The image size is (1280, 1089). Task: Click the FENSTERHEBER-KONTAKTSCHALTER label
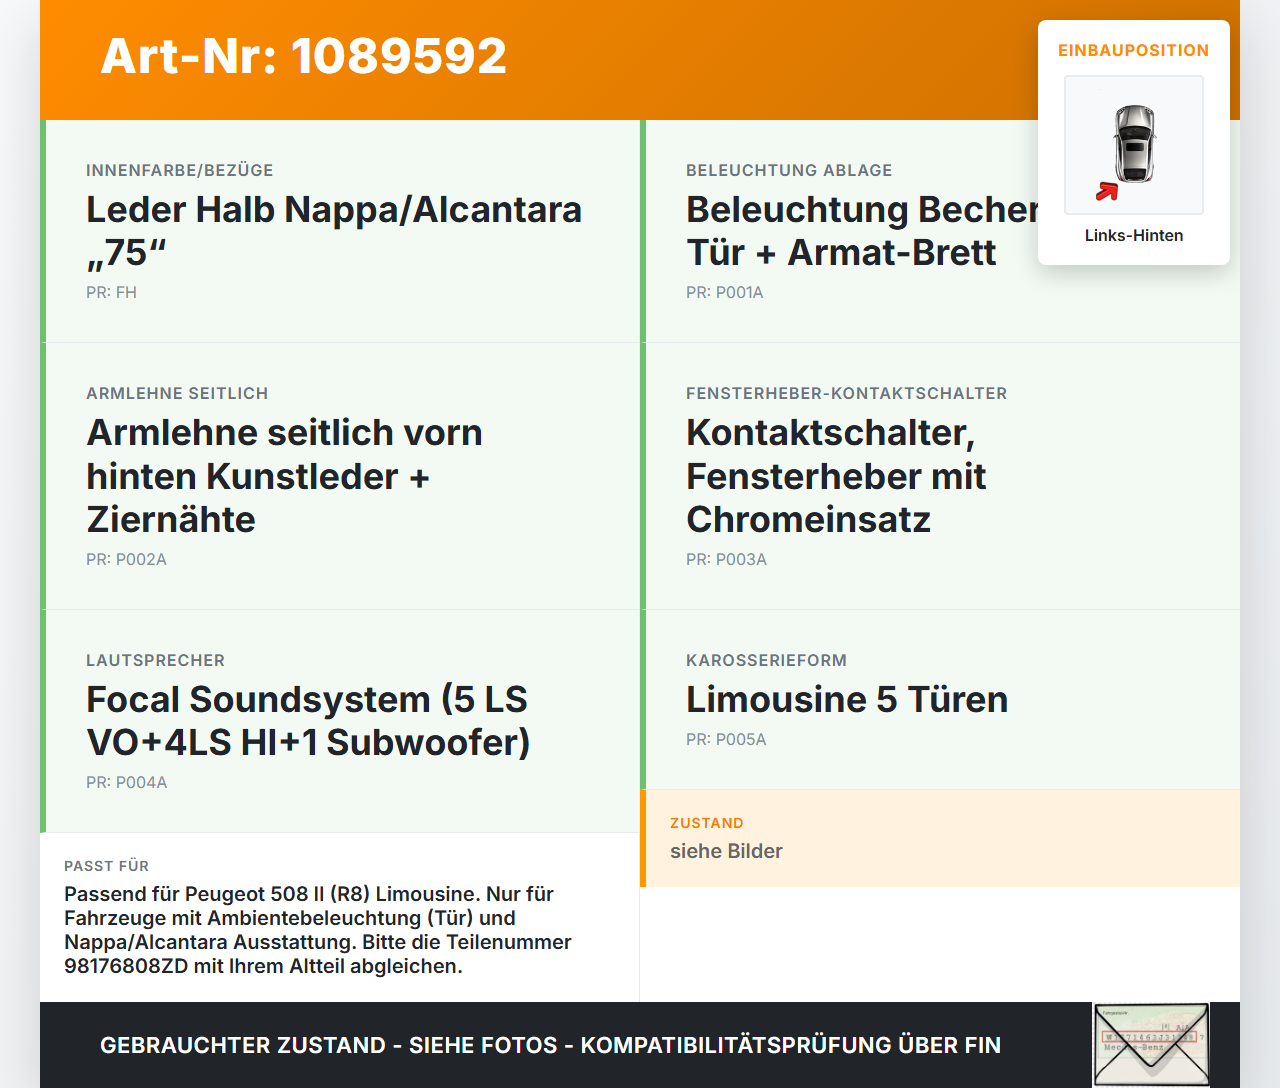pyautogui.click(x=847, y=393)
